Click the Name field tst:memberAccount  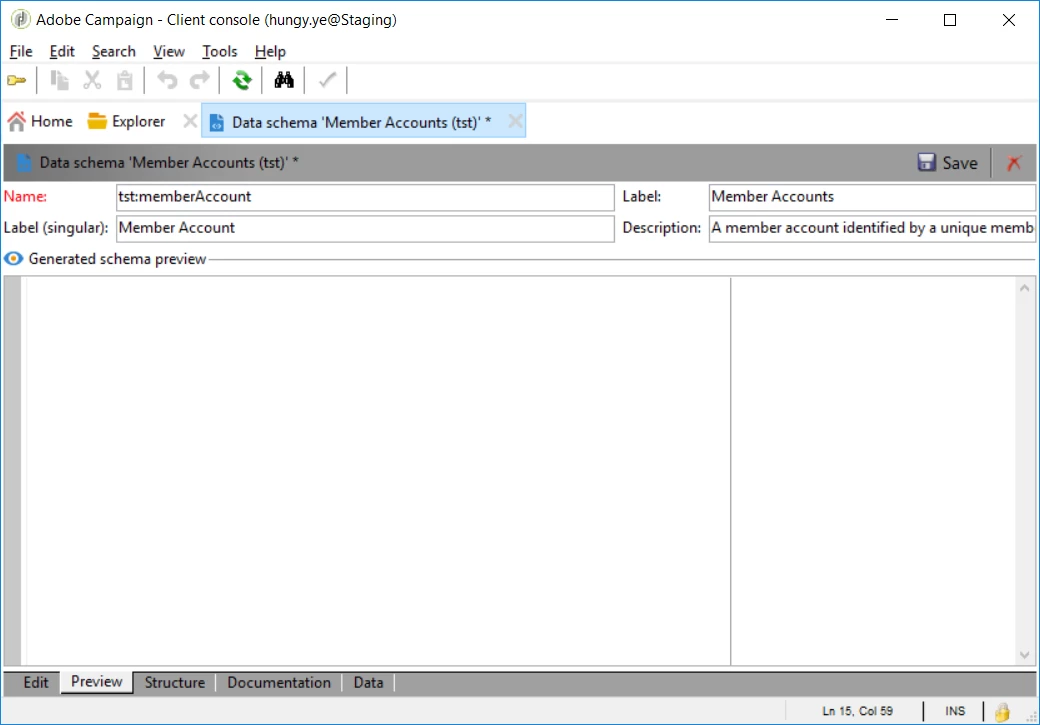pos(365,197)
